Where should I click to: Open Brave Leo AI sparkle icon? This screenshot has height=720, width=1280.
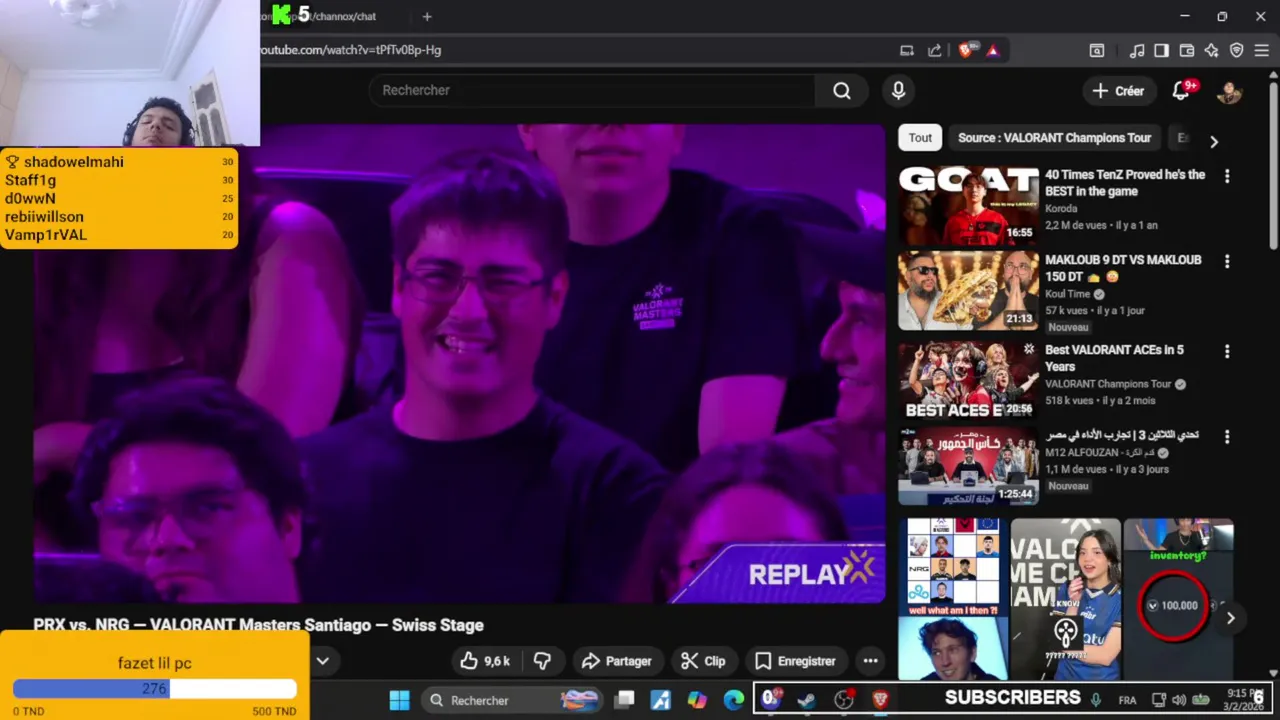1212,50
